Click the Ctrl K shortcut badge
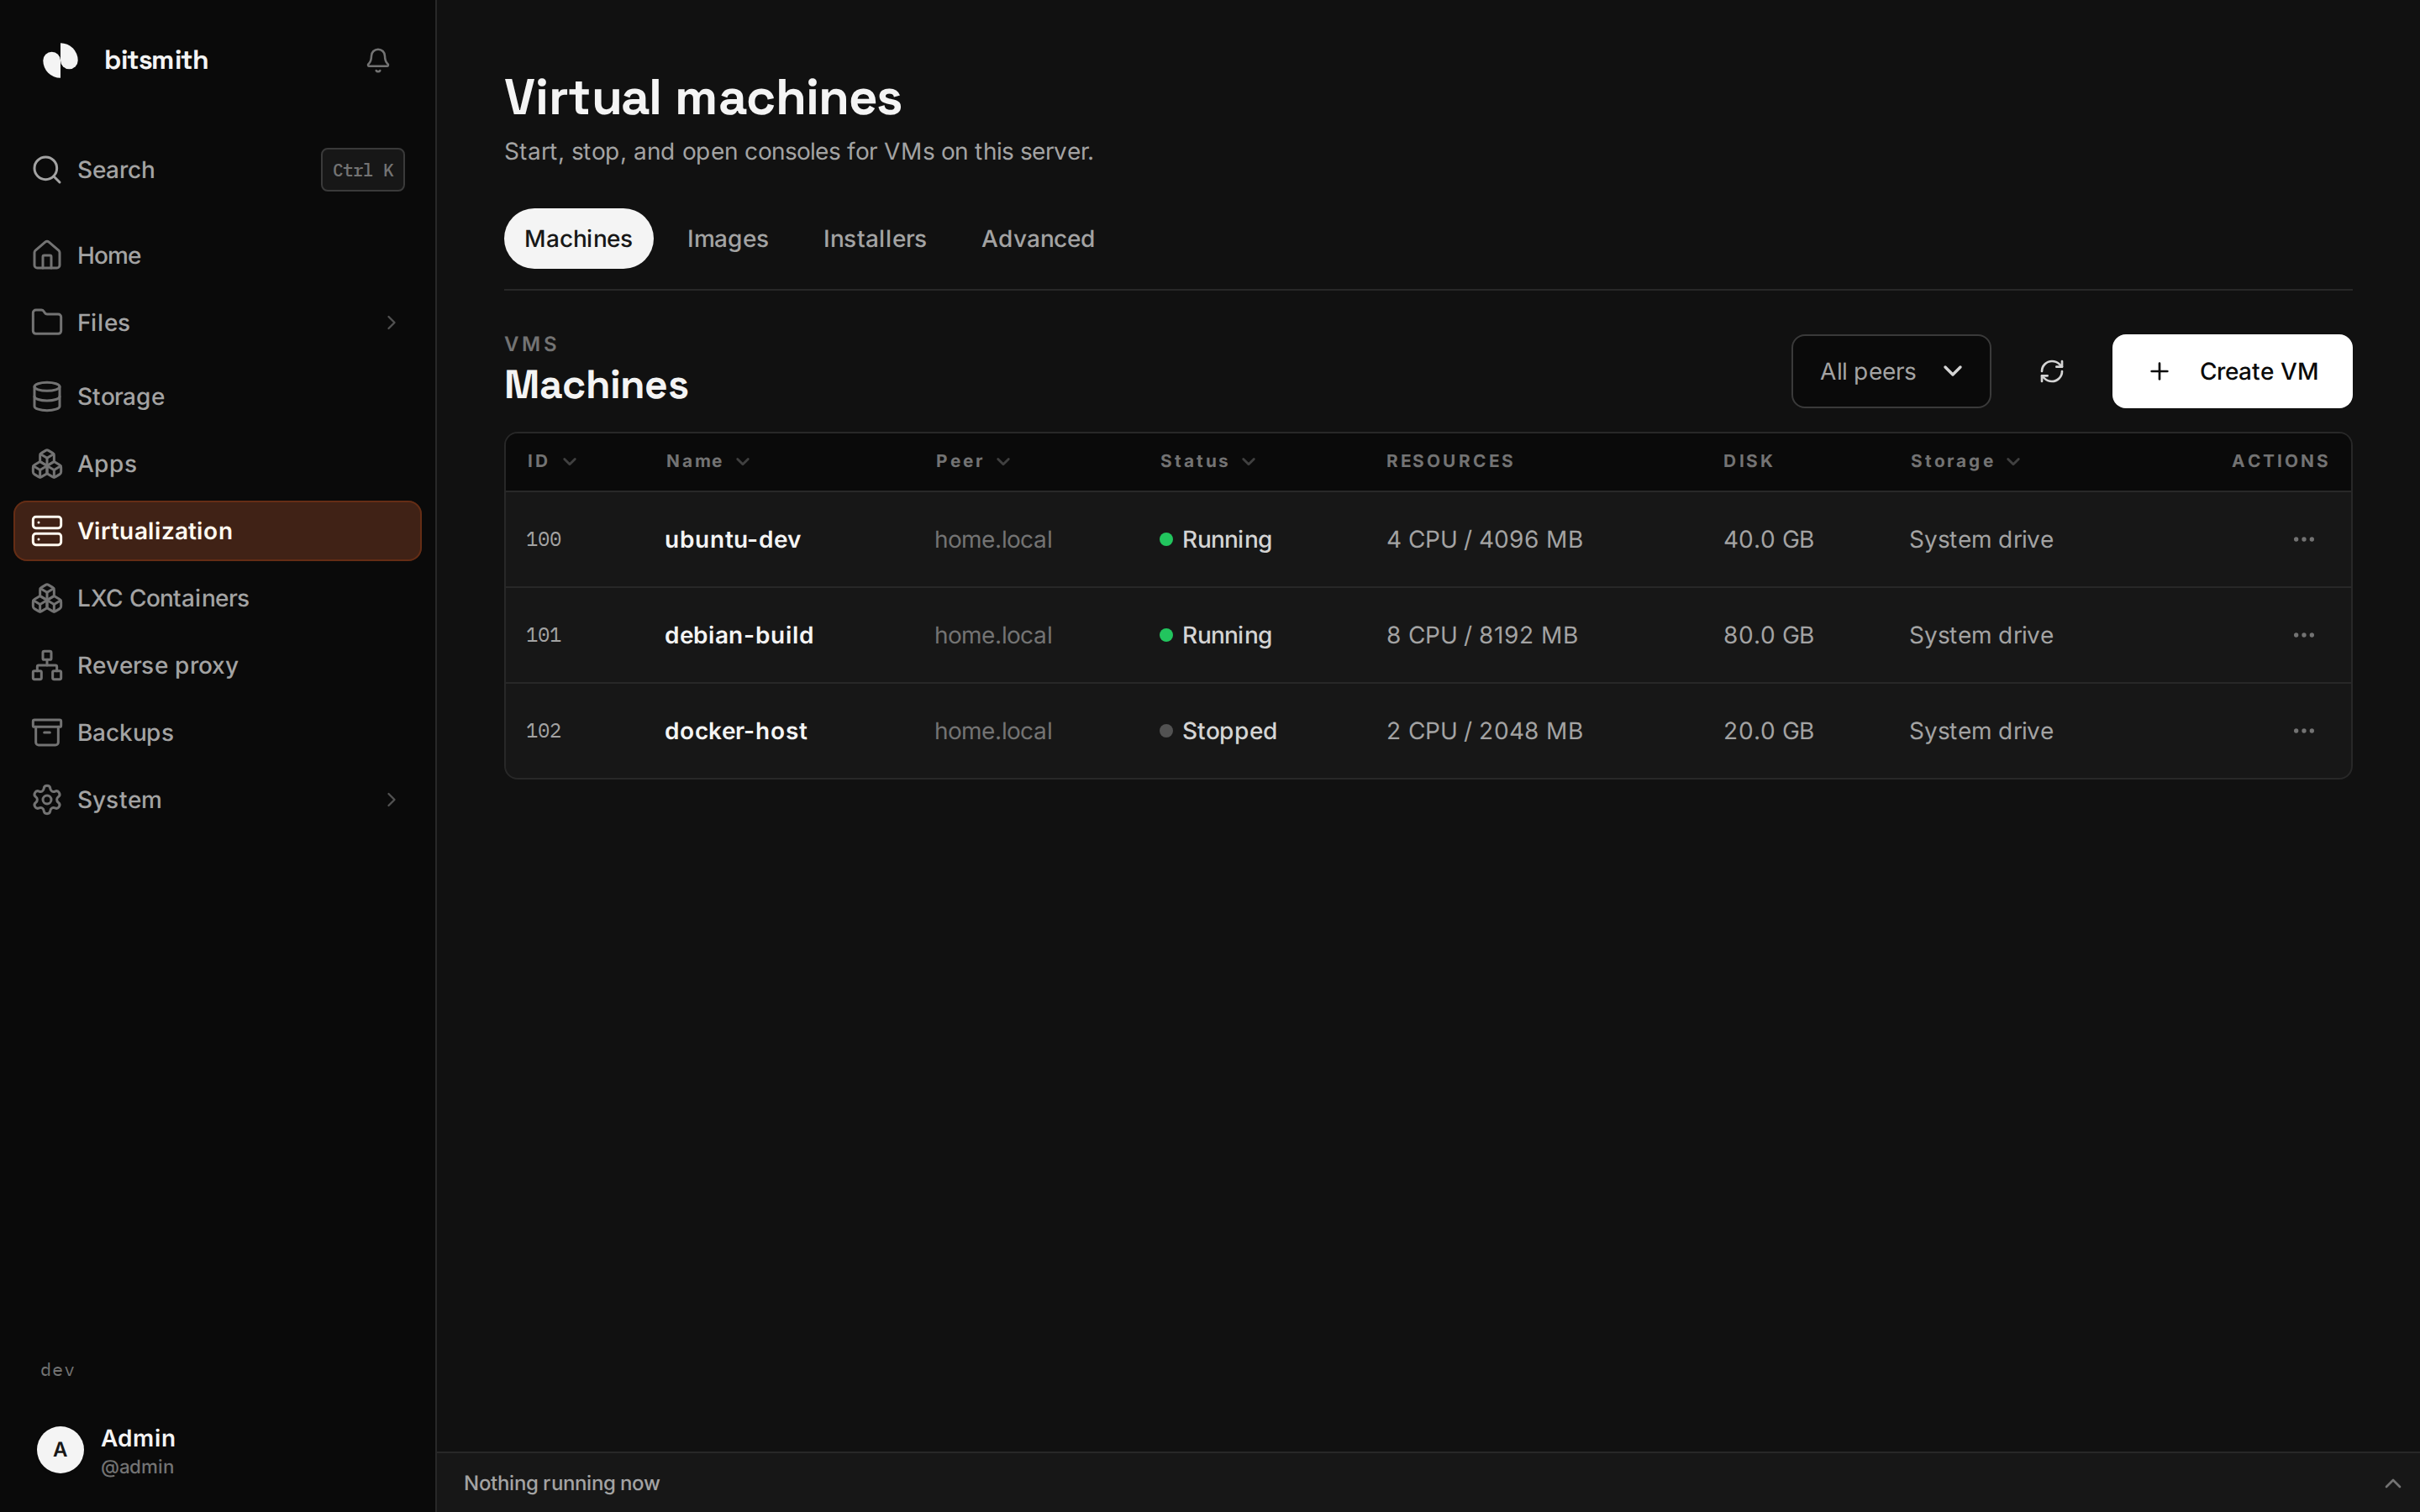 point(362,170)
